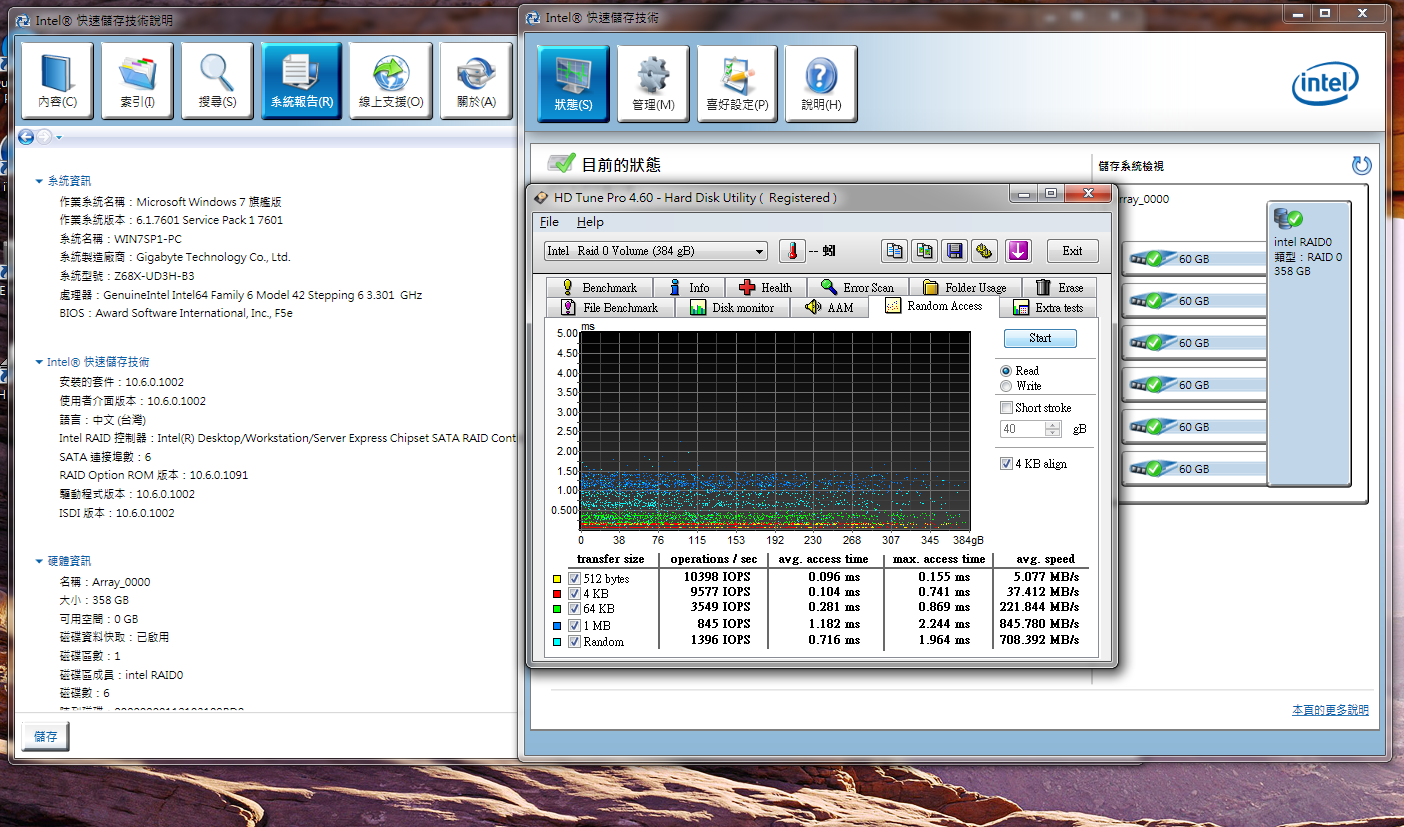This screenshot has height=827, width=1404.
Task: Select the 系統報告(R) system report button
Action: [302, 81]
